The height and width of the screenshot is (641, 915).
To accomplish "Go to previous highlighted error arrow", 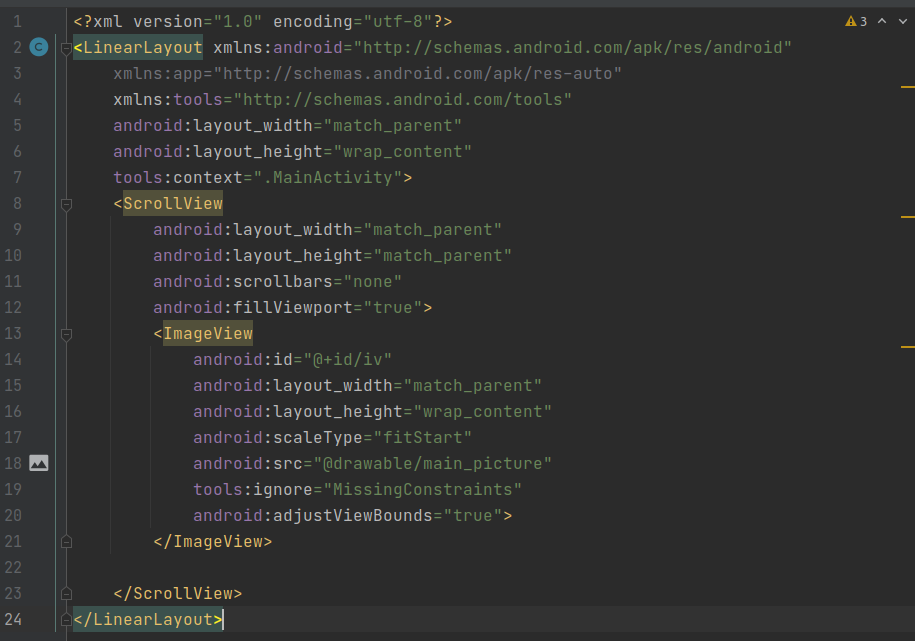I will [882, 21].
